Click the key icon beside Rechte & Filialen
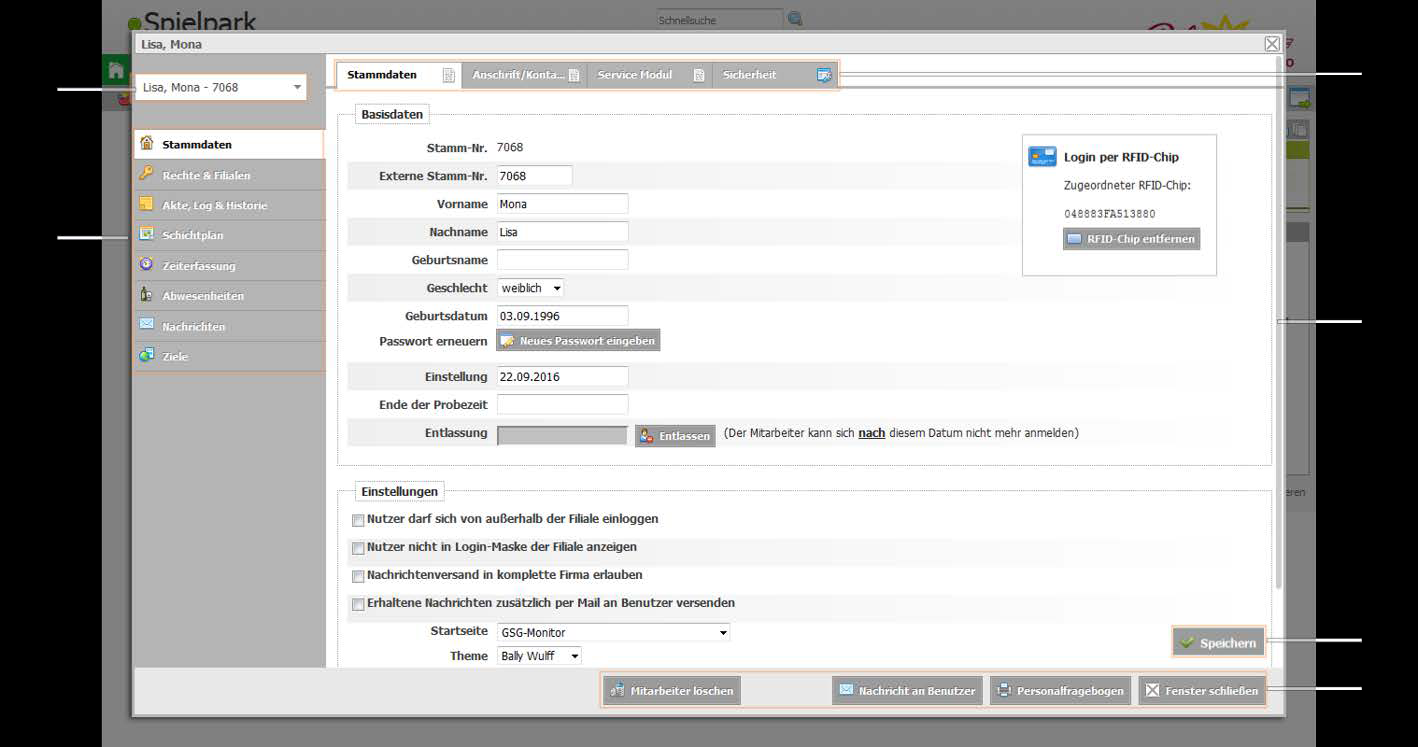Image resolution: width=1418 pixels, height=747 pixels. pos(146,174)
